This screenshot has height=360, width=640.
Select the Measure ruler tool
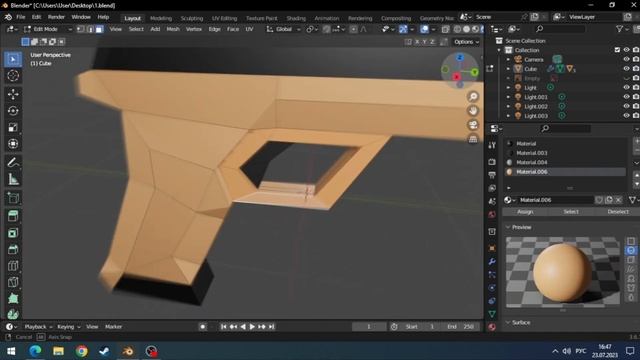click(13, 179)
